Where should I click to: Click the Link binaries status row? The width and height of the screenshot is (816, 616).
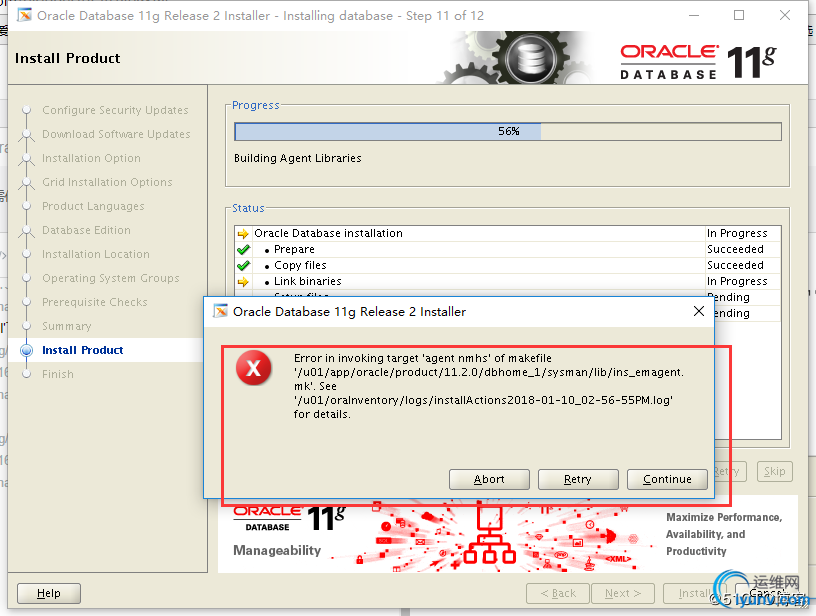[x=508, y=281]
